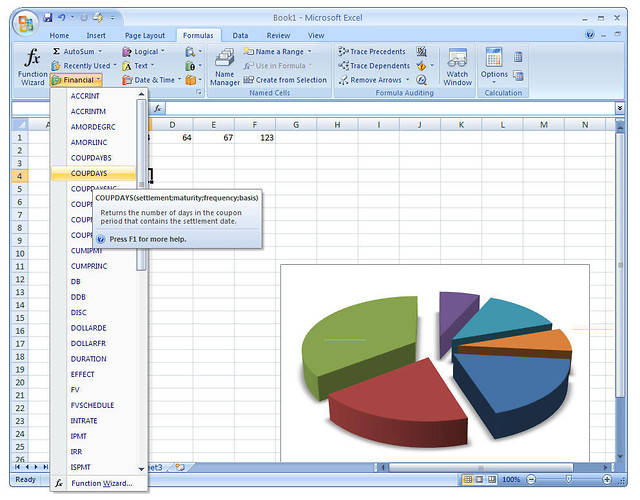Click Calculate Now icon
Viewport: 640px width, 500px height.
(x=518, y=57)
